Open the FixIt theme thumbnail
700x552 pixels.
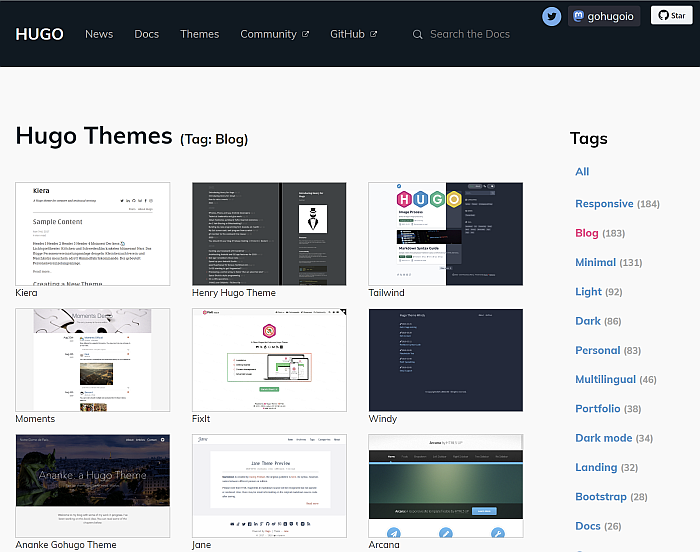(x=269, y=360)
